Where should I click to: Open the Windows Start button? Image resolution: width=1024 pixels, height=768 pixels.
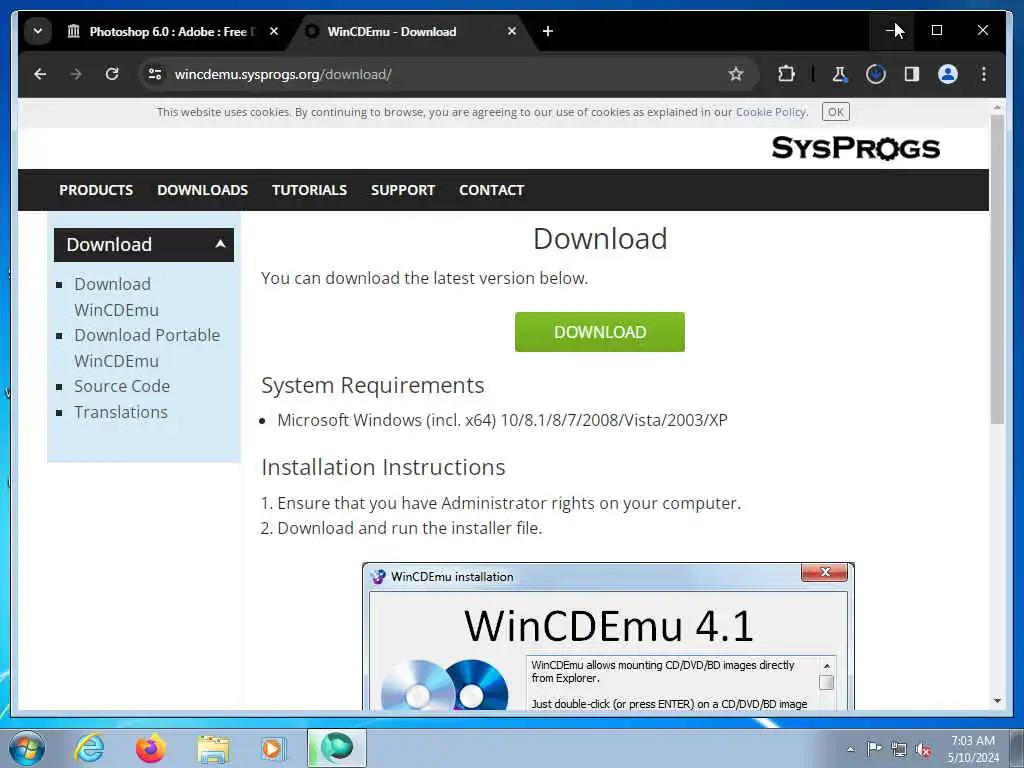[x=27, y=748]
